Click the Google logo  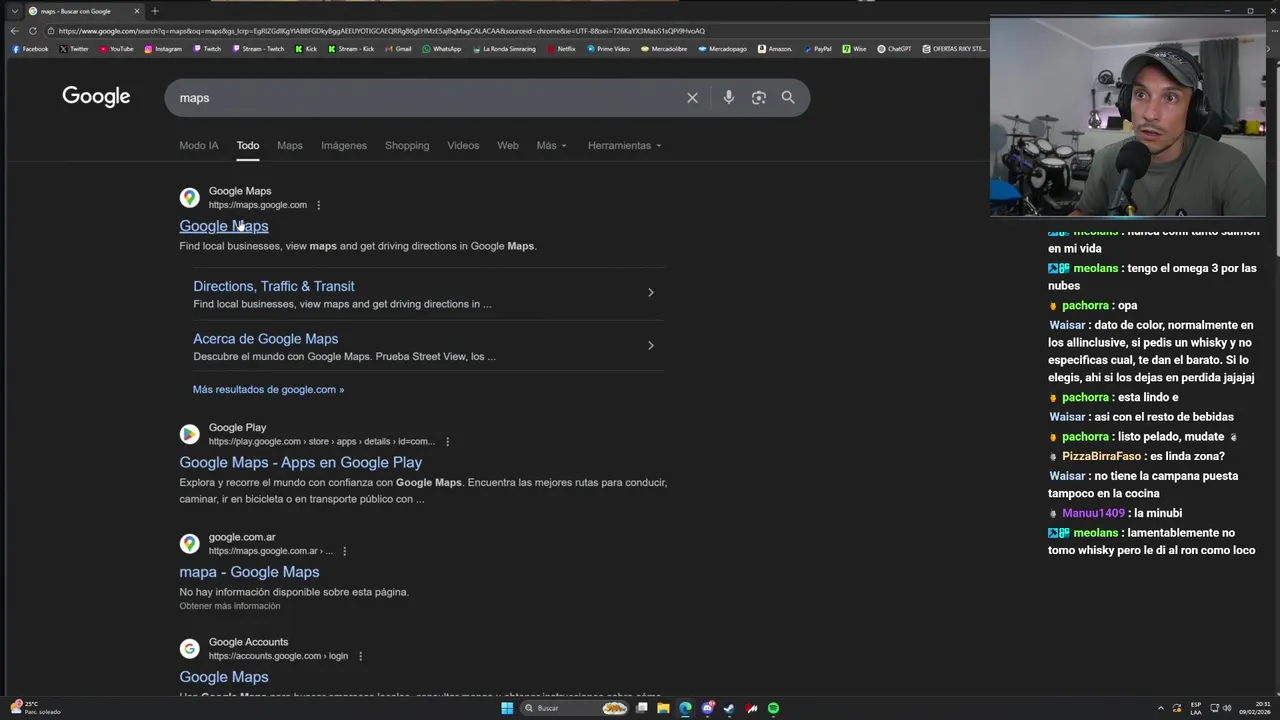(96, 96)
